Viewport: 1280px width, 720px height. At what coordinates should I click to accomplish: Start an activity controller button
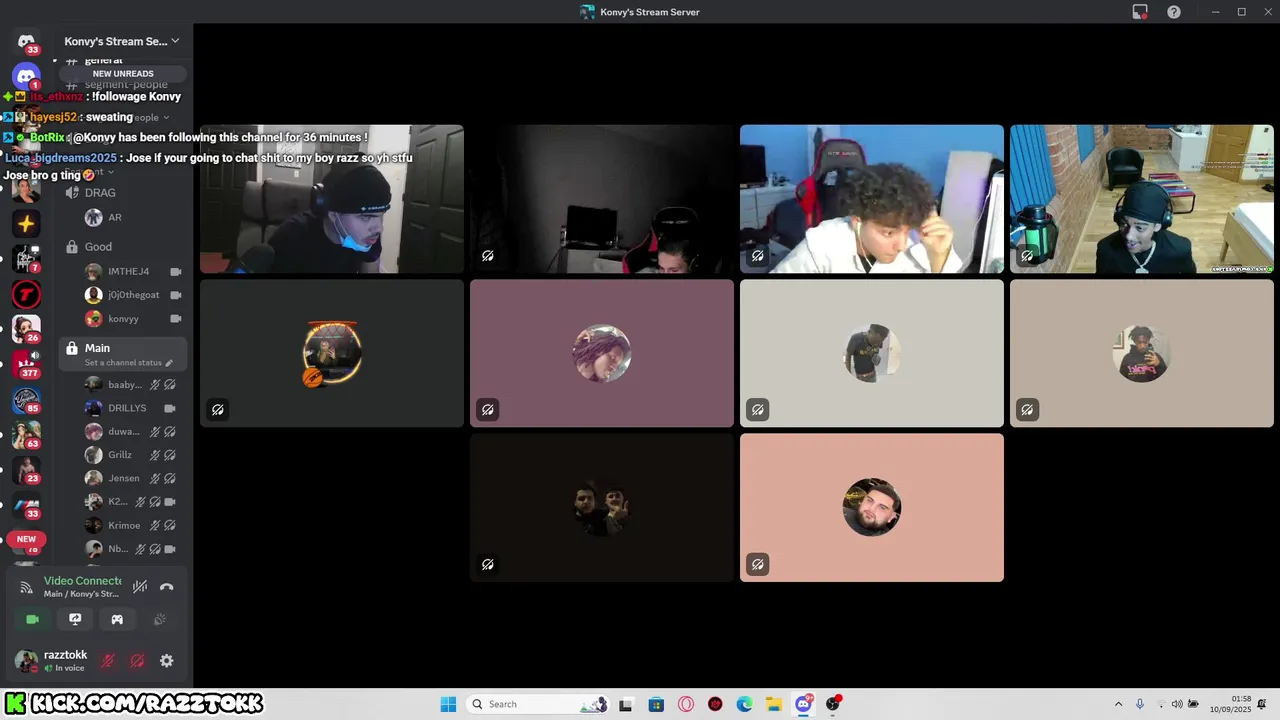click(x=117, y=619)
